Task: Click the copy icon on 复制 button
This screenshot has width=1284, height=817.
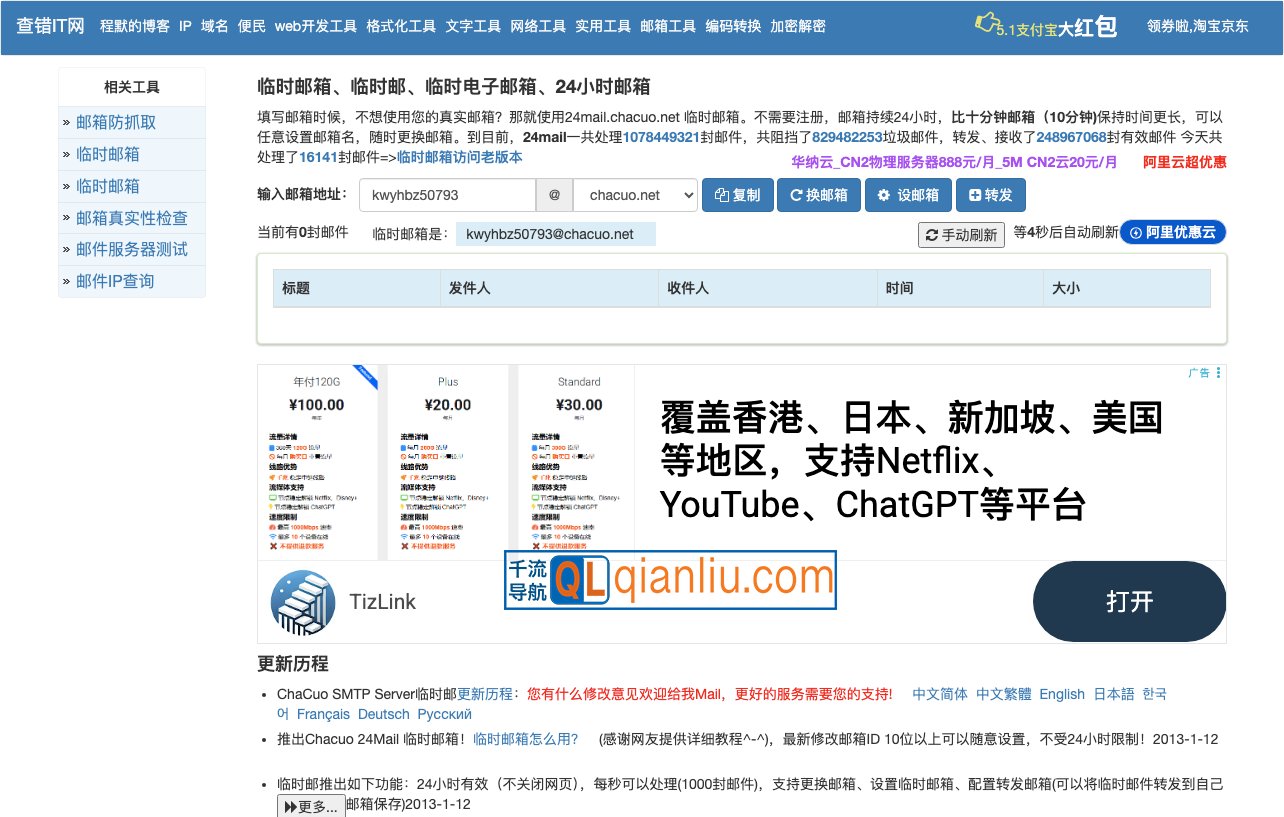Action: pos(721,195)
